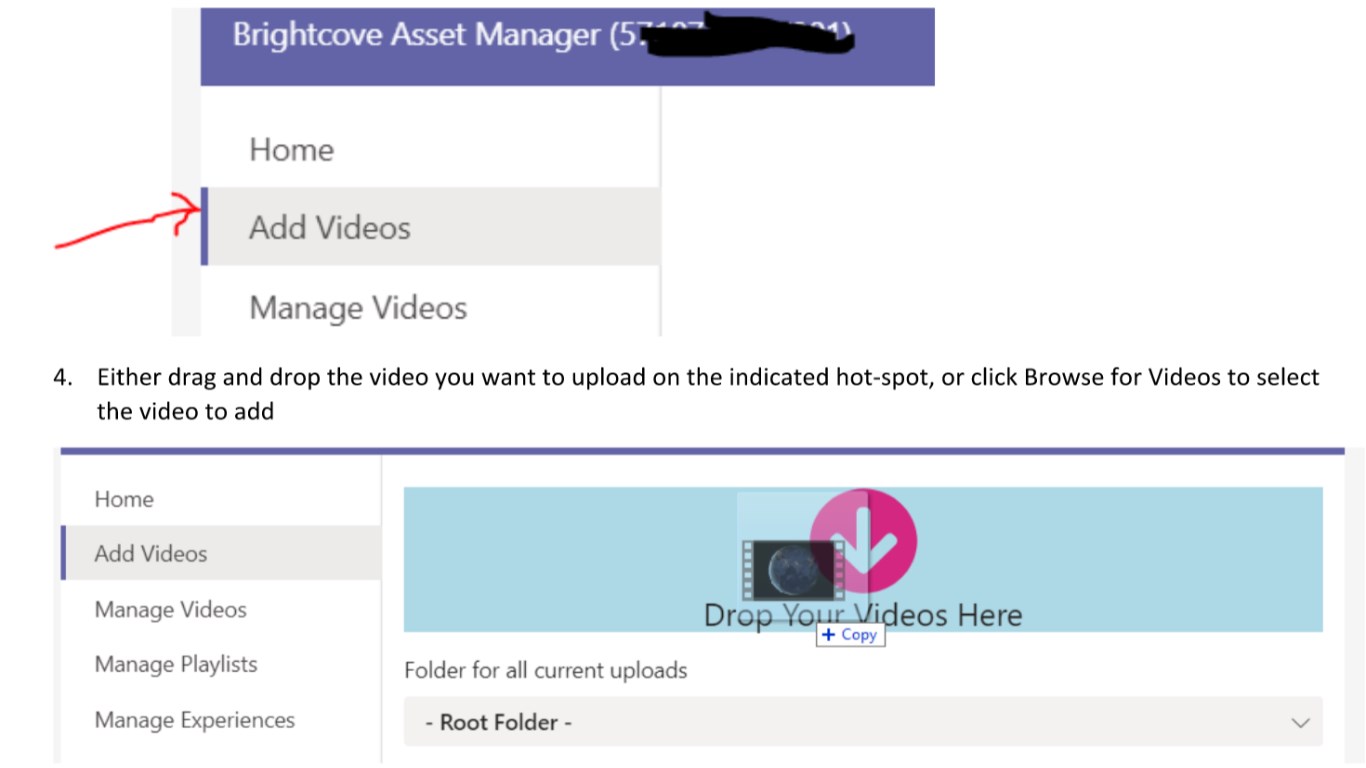Screen dimensions: 1366x768
Task: Click the Drop Your Videos Here area
Action: (863, 560)
